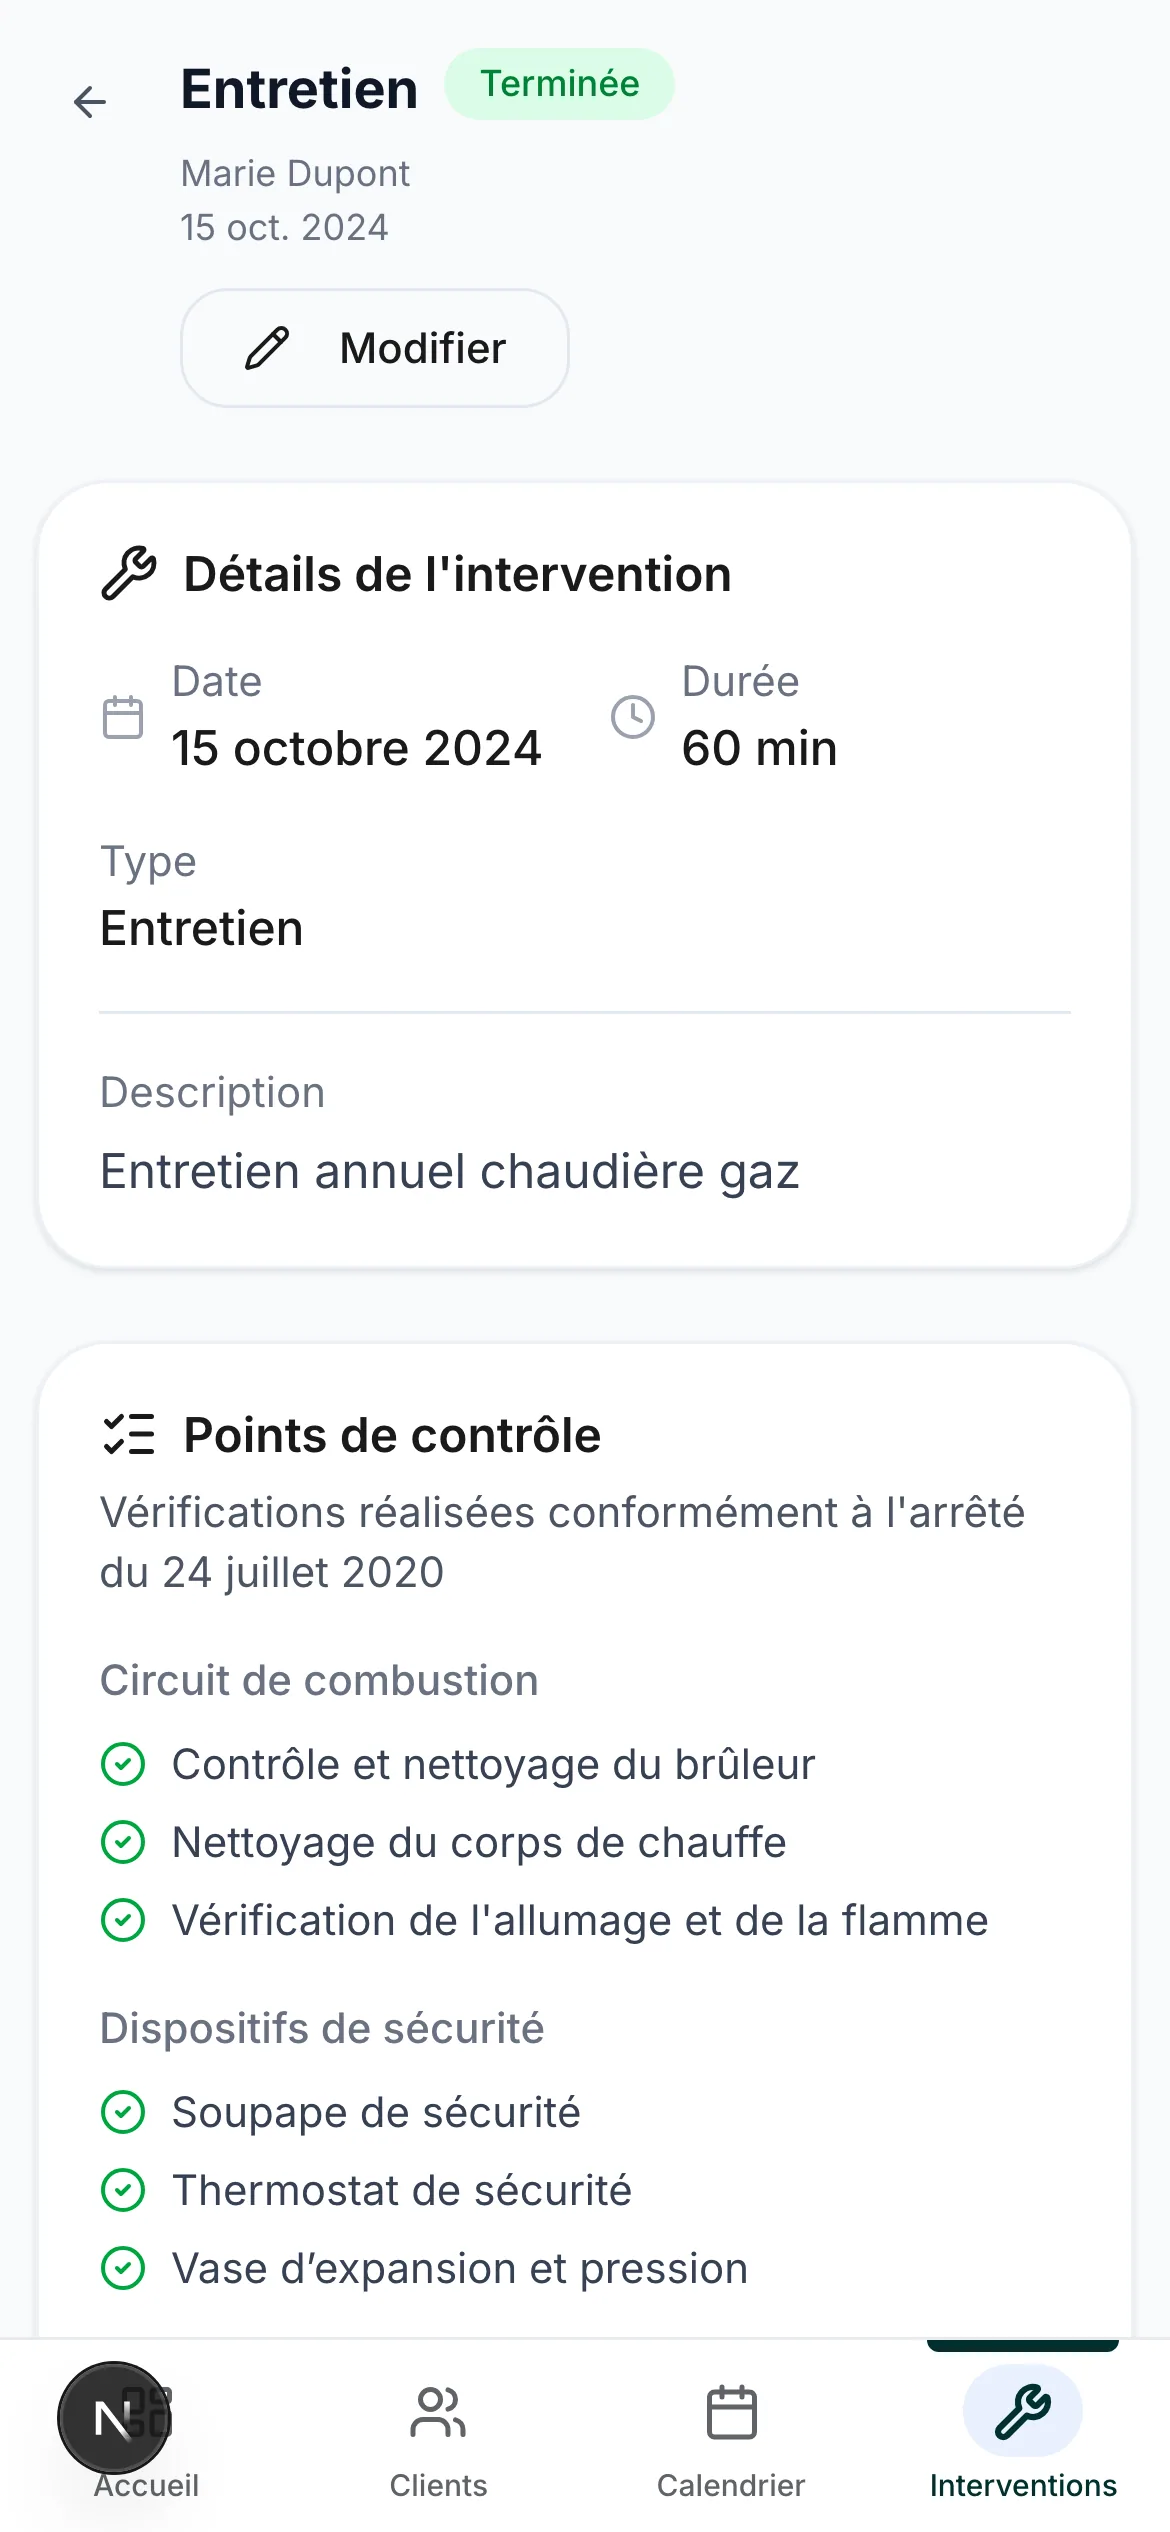The width and height of the screenshot is (1170, 2532).
Task: Toggle check for Thermostat de sécurité
Action: 123,2190
